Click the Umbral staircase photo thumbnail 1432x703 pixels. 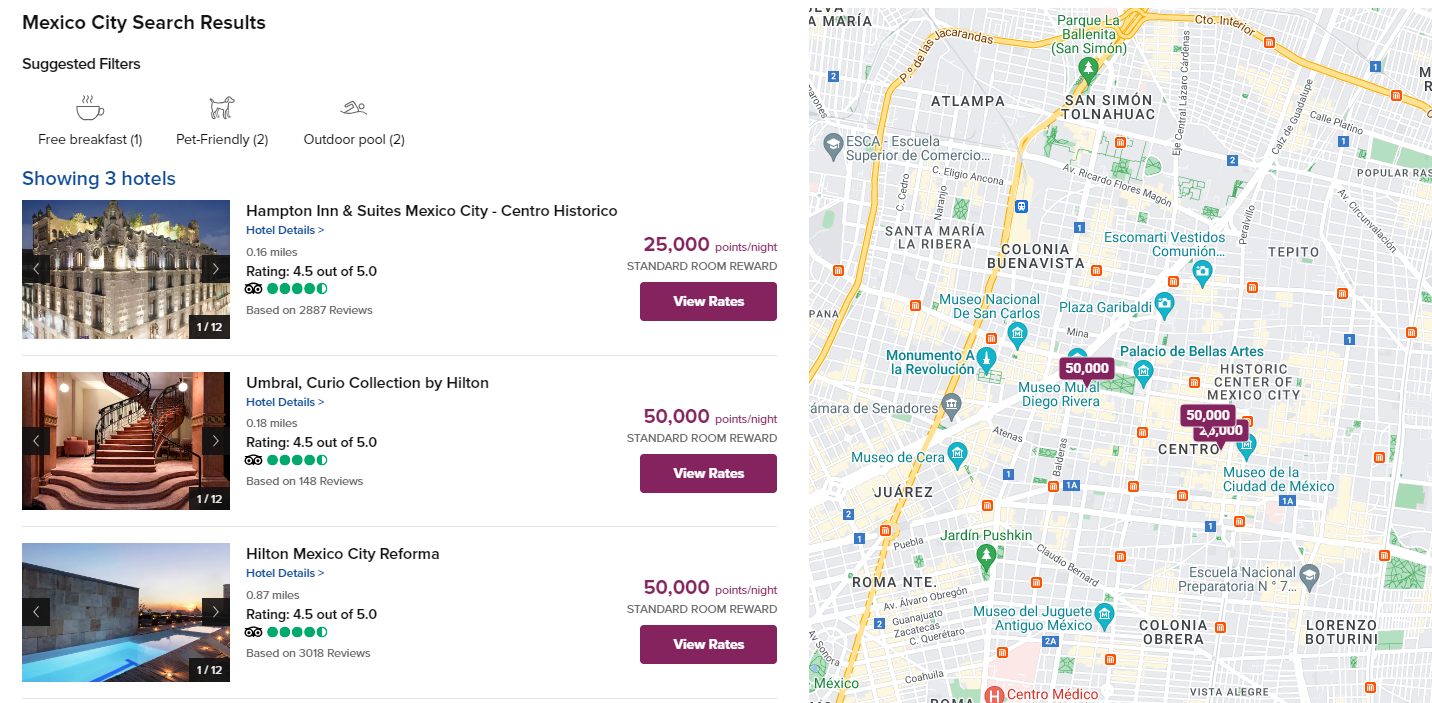(125, 440)
